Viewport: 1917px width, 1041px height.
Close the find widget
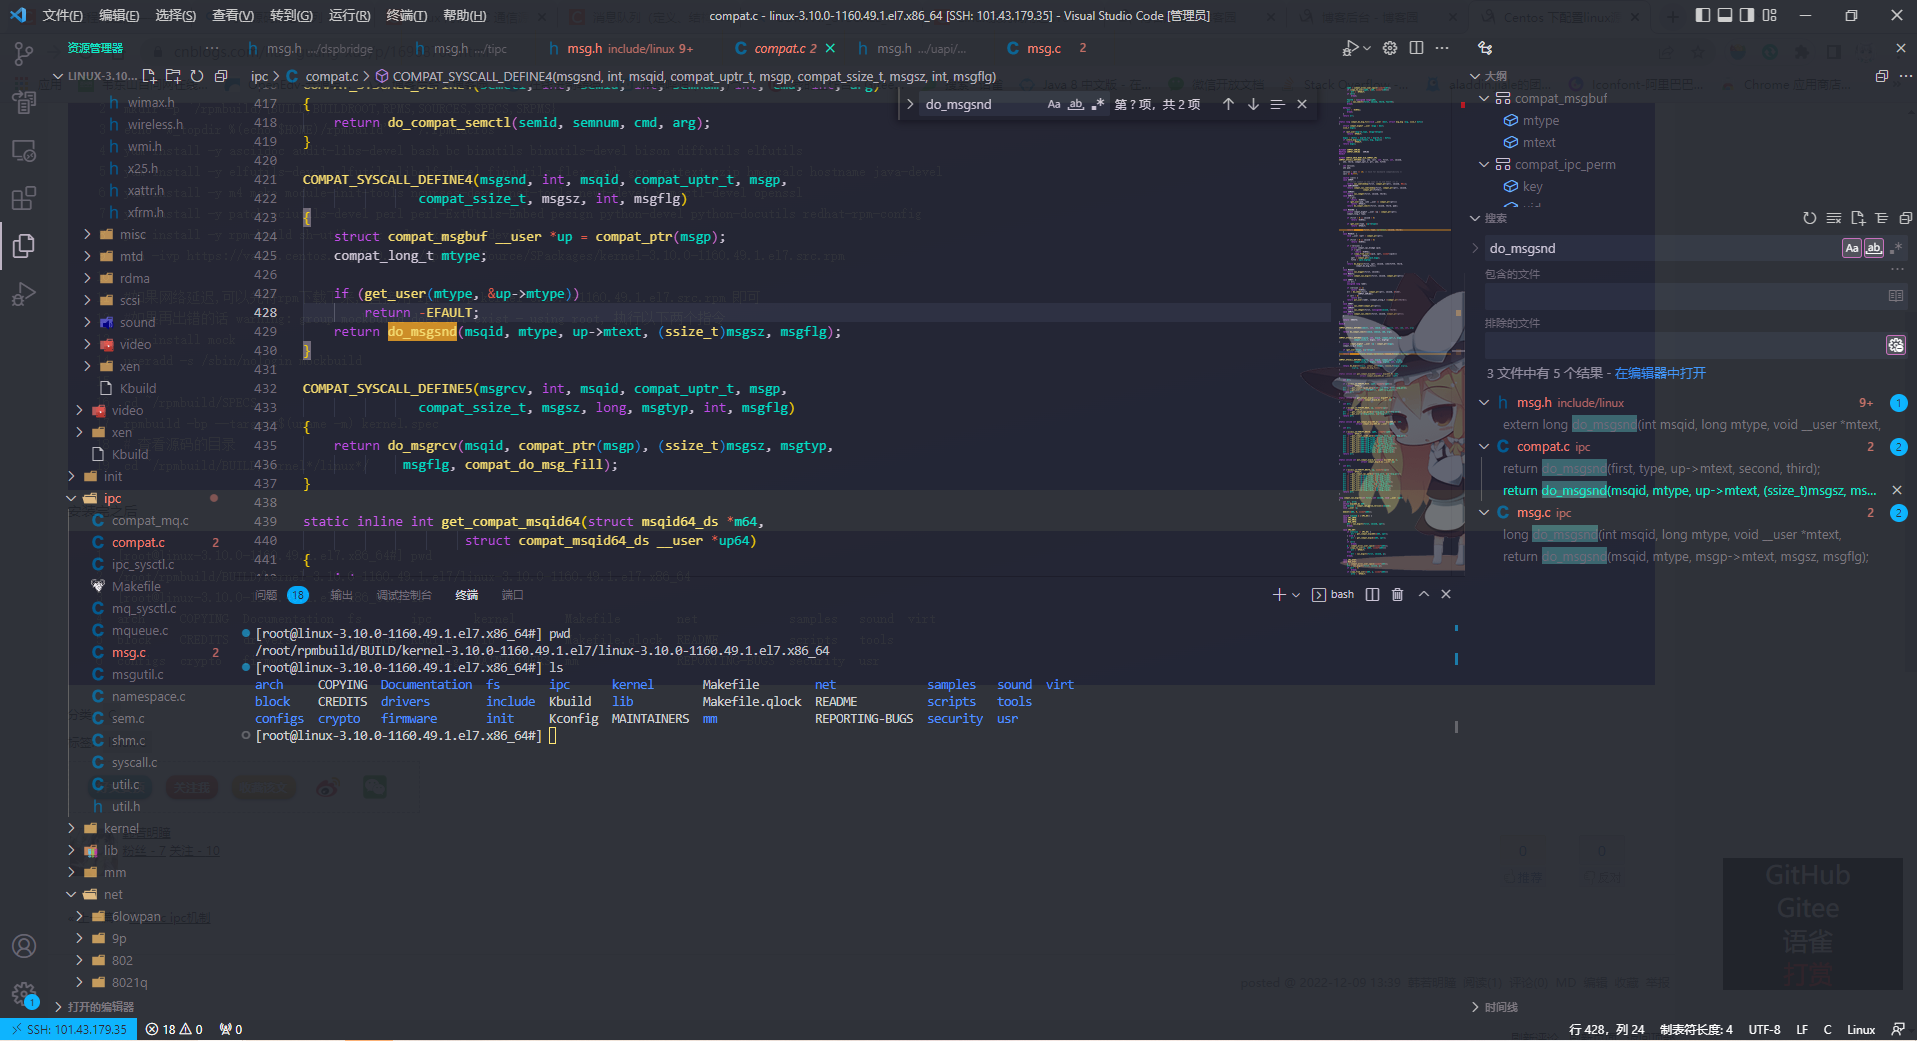point(1301,104)
